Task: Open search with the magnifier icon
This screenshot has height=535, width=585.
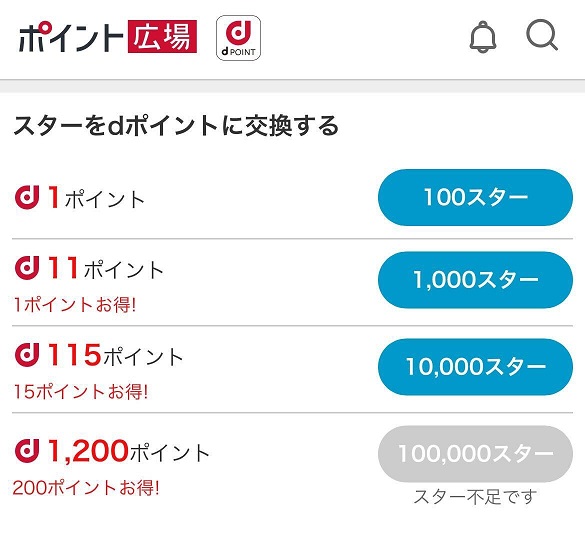Action: tap(542, 35)
